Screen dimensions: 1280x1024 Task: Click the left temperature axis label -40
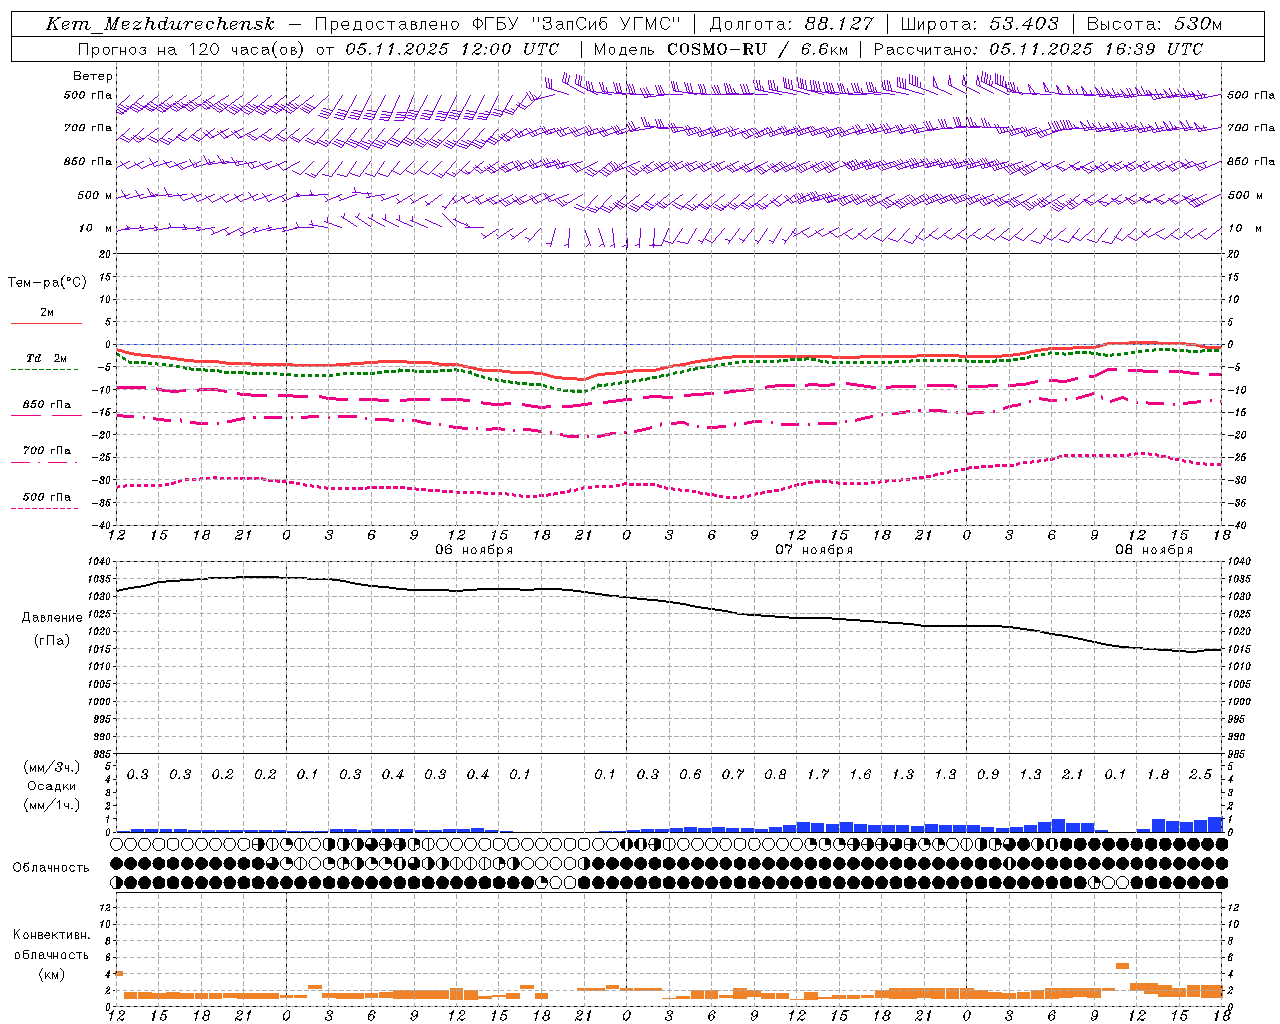pos(101,524)
